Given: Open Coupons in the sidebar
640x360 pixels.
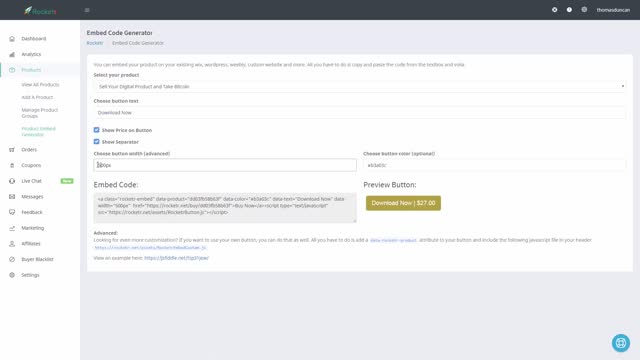Looking at the screenshot, I should coord(31,165).
